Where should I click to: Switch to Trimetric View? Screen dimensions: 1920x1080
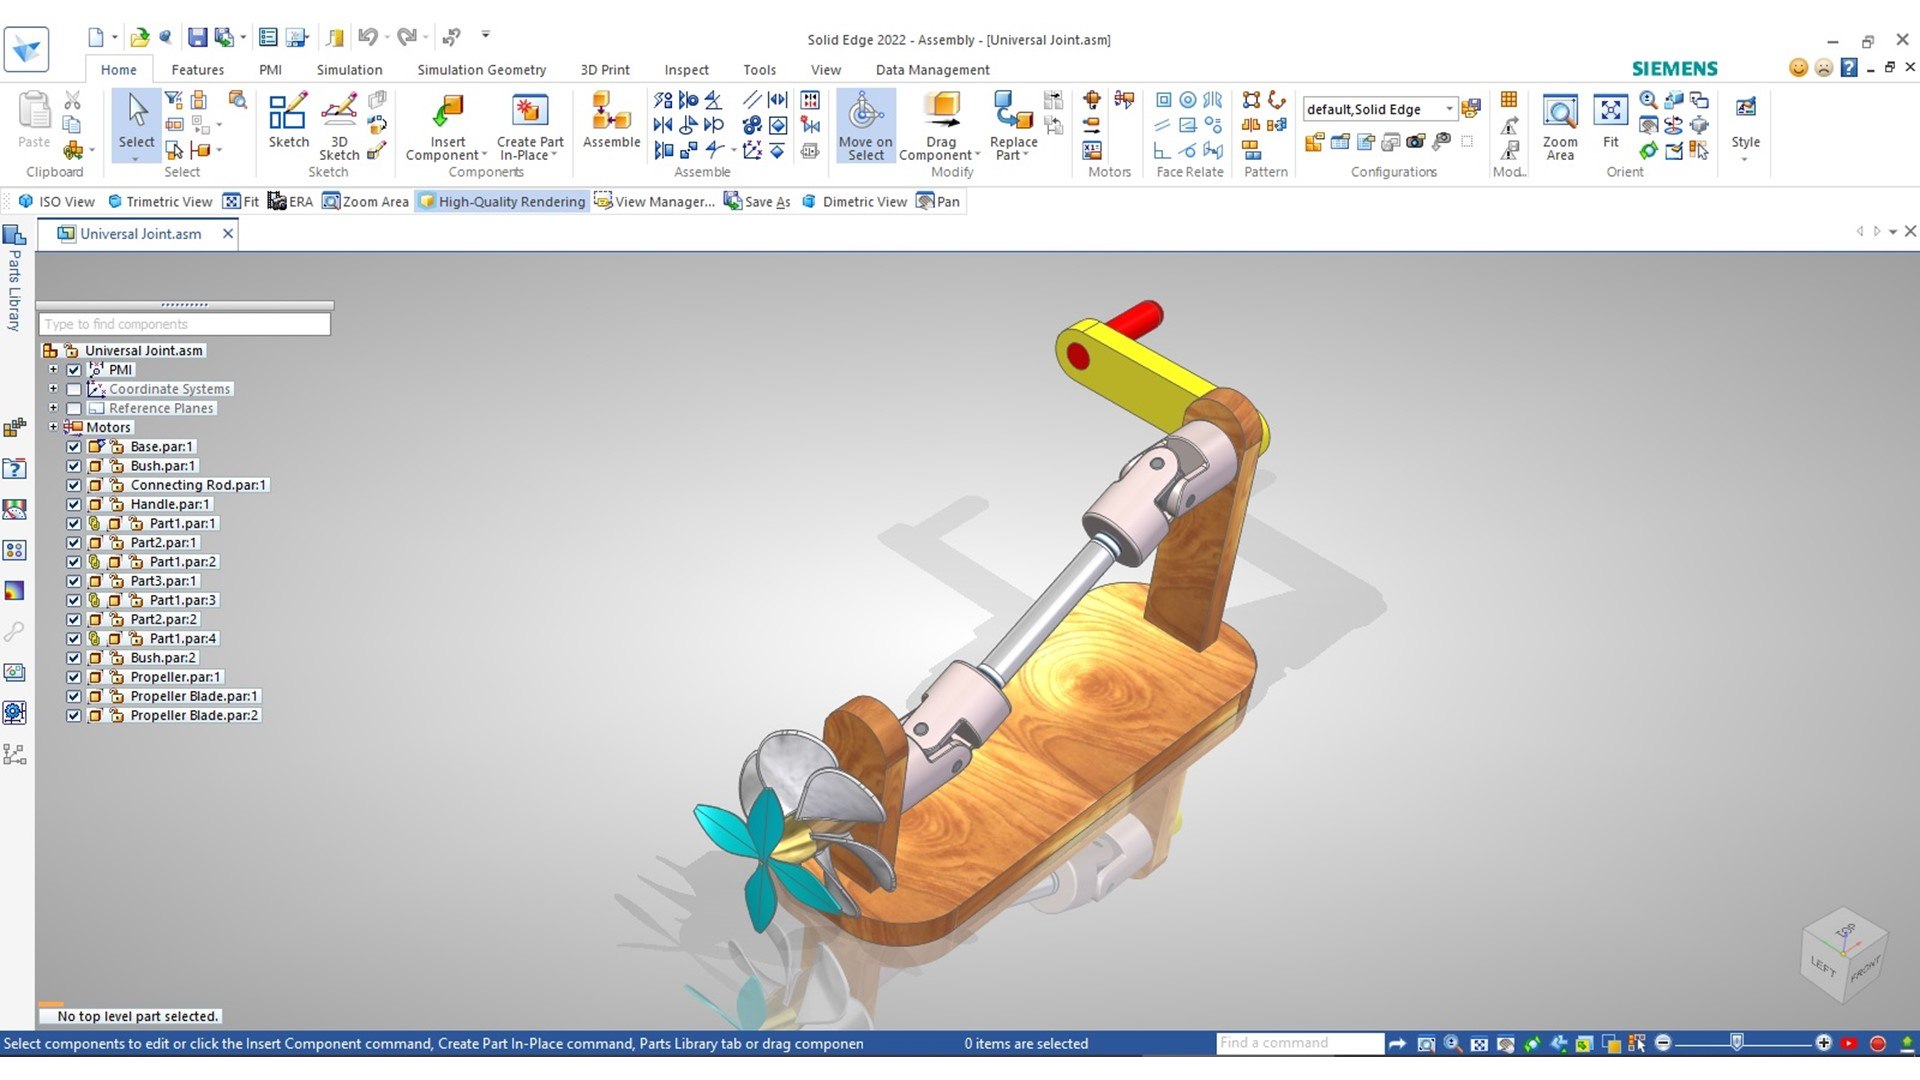(160, 202)
